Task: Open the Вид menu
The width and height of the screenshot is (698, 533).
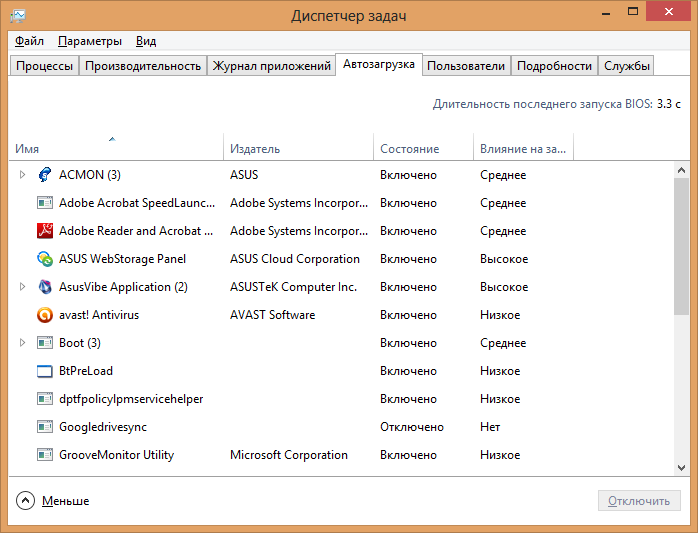Action: point(146,41)
